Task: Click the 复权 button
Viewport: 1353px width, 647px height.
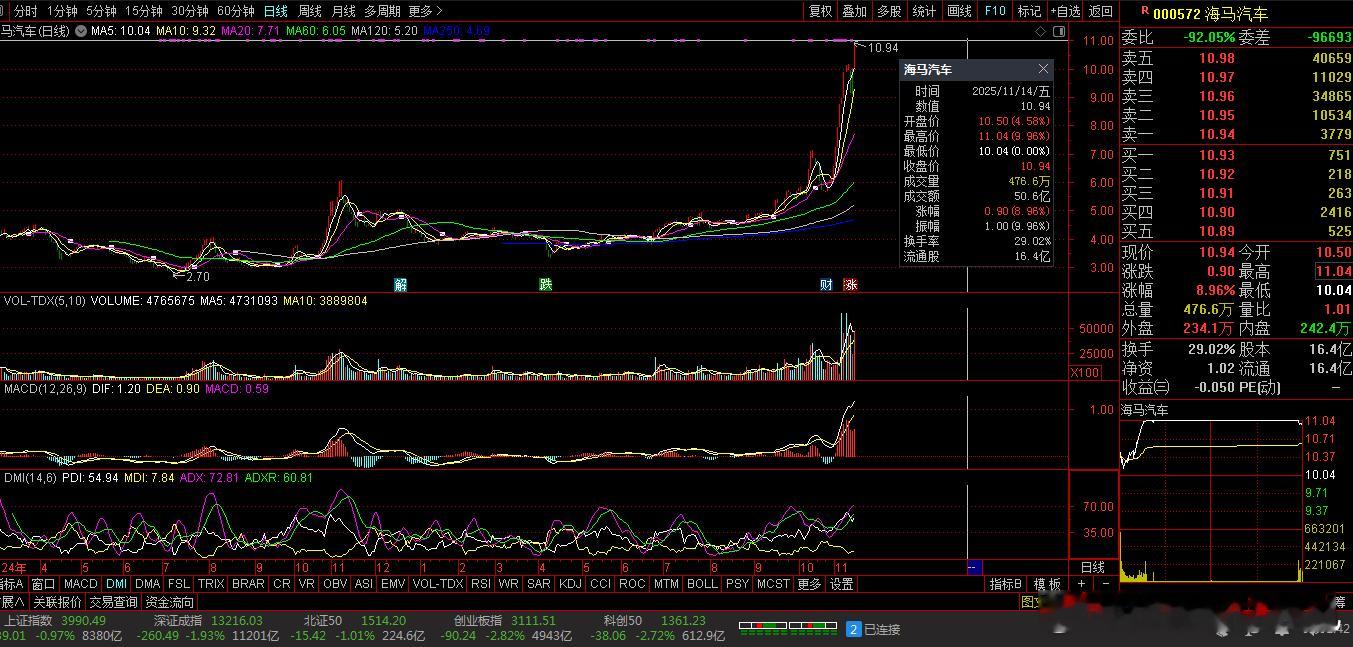Action: coord(820,11)
